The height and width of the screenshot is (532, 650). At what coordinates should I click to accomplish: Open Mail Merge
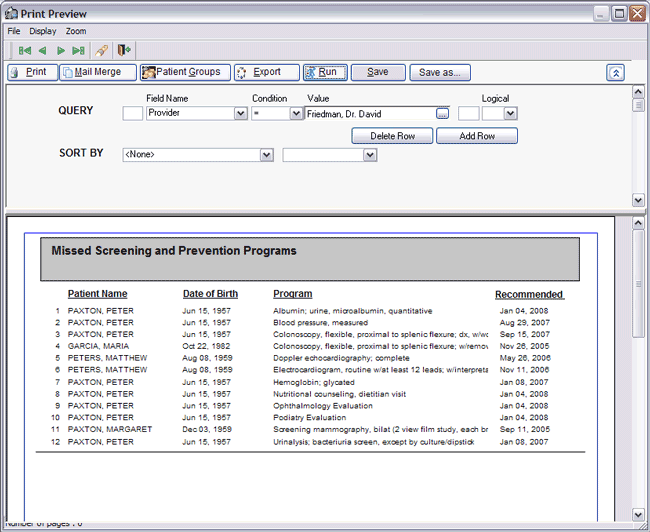pos(98,72)
